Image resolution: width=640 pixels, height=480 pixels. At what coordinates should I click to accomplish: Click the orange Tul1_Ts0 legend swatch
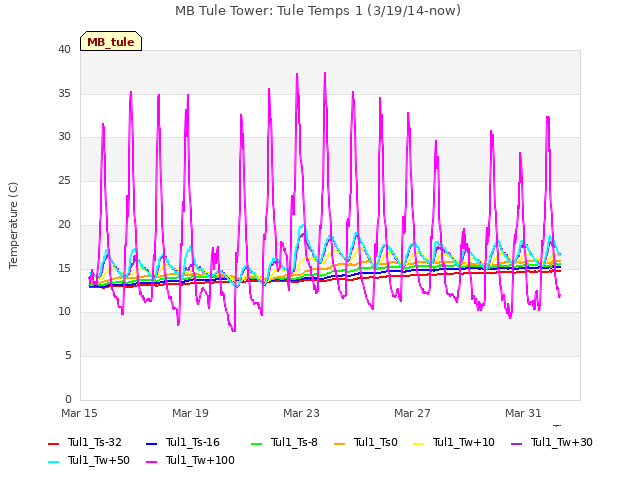click(x=339, y=443)
